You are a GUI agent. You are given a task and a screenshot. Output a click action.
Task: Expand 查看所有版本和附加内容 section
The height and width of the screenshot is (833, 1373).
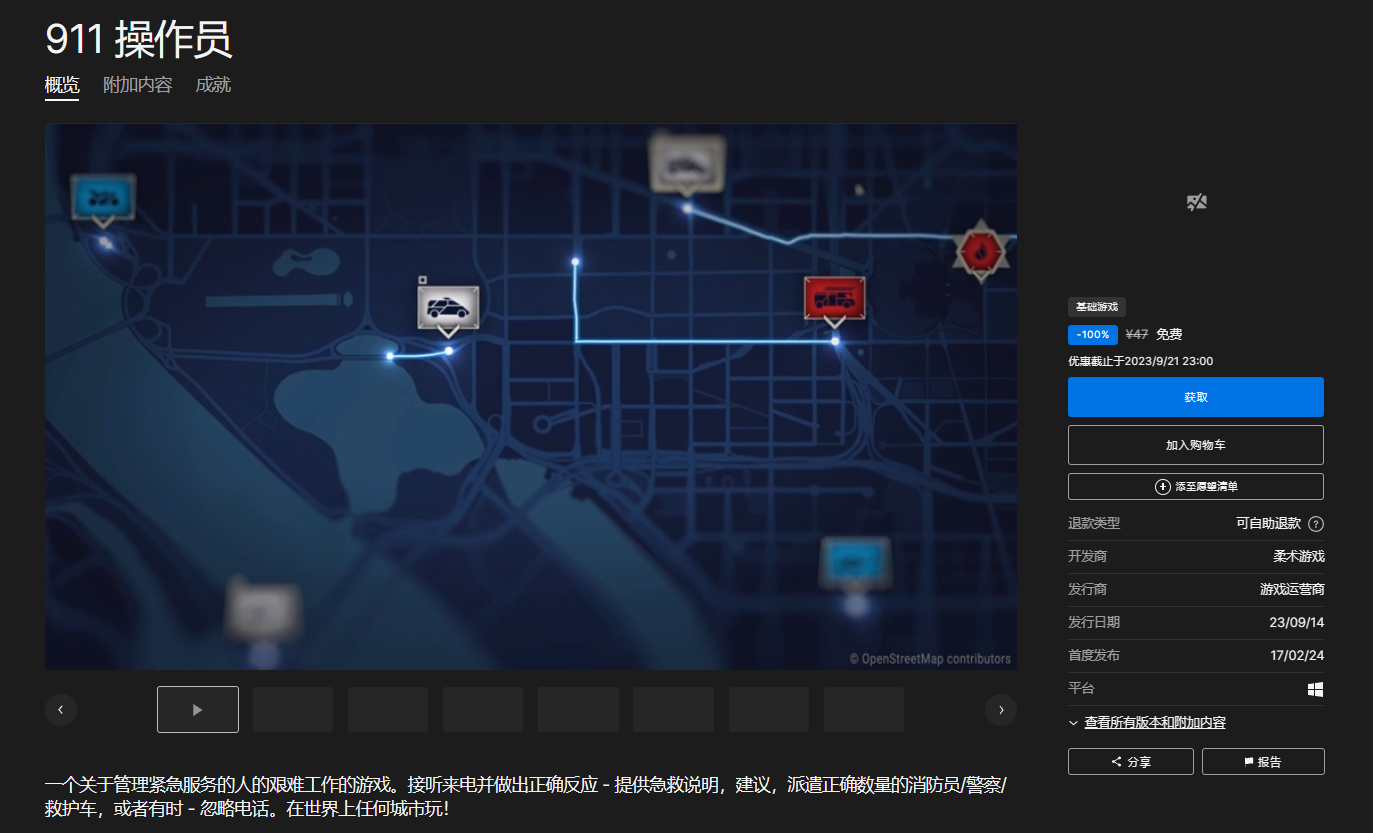click(1154, 723)
